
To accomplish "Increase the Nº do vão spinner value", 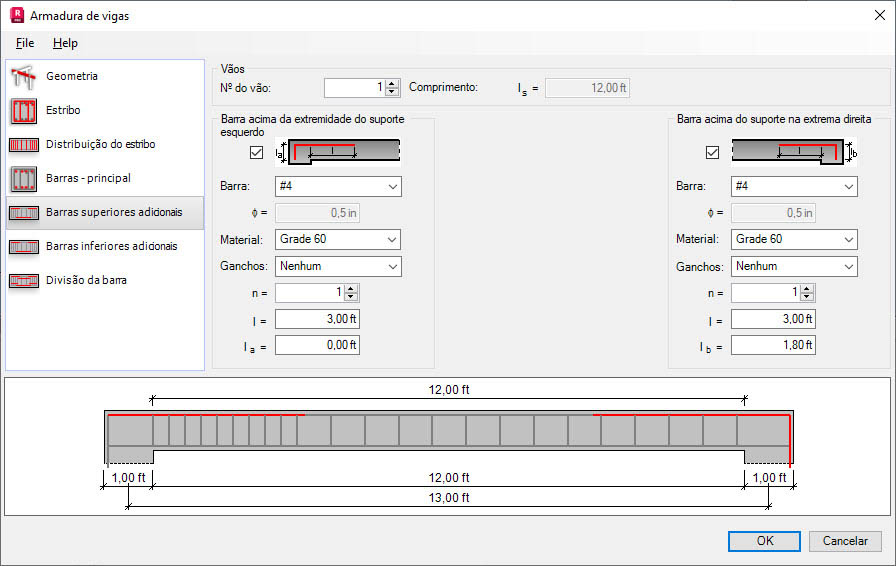I will pyautogui.click(x=392, y=83).
